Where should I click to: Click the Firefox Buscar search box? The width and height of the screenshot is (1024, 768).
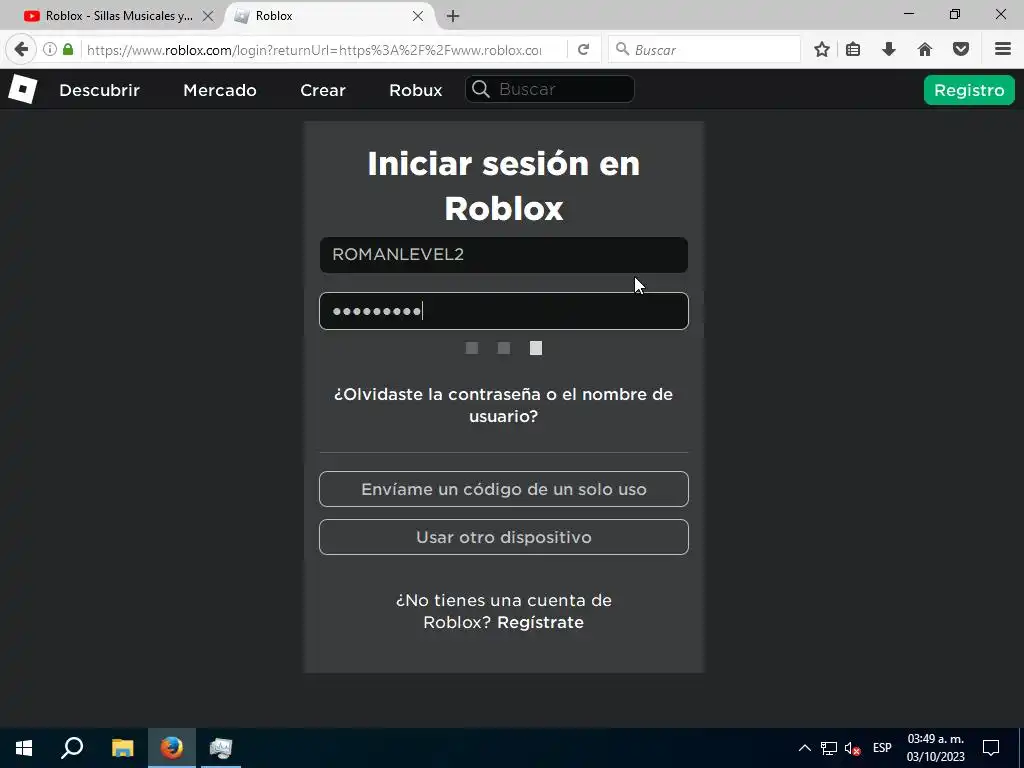click(704, 50)
